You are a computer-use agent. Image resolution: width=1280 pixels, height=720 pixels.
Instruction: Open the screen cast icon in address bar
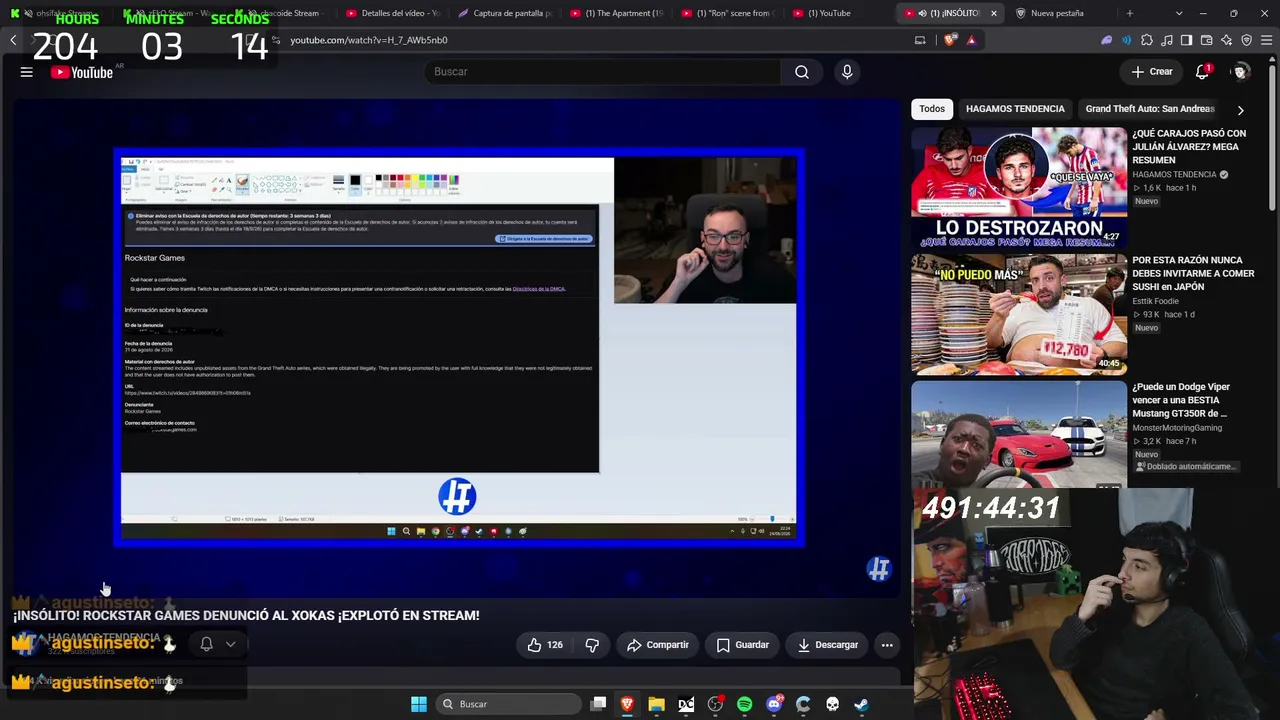coord(920,40)
